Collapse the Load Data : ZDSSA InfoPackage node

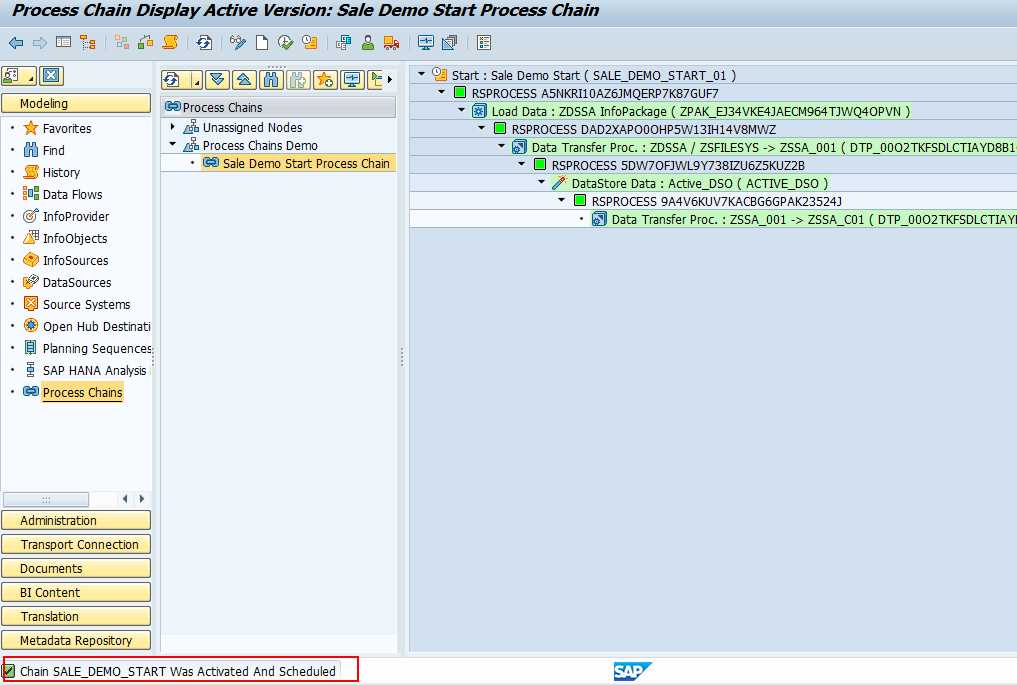click(x=462, y=110)
